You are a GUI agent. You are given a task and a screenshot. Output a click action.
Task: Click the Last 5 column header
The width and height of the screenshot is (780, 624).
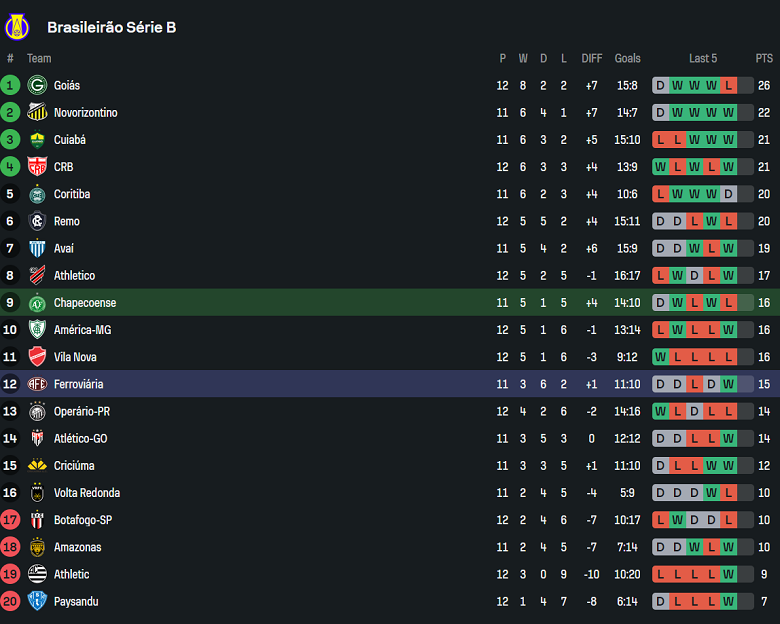pos(703,58)
